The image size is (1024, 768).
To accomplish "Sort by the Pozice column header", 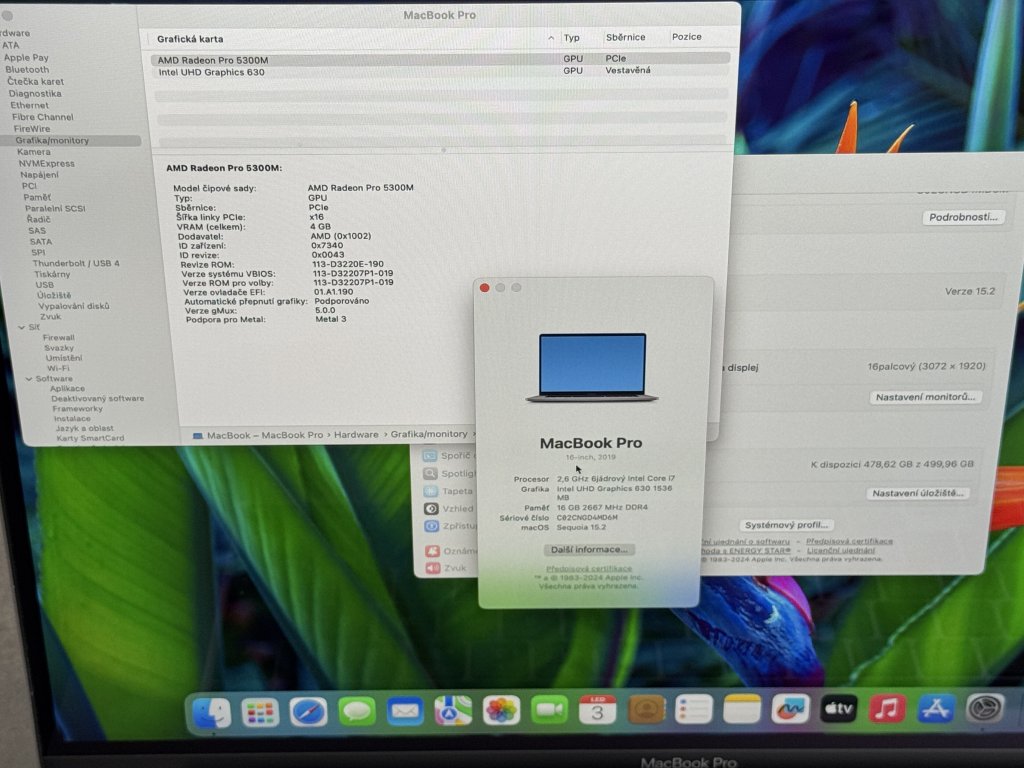I will click(x=686, y=37).
